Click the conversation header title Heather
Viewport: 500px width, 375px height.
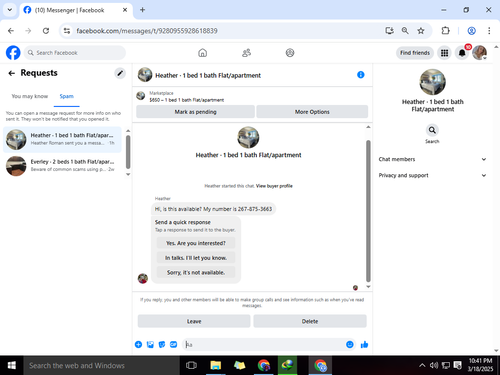[208, 75]
